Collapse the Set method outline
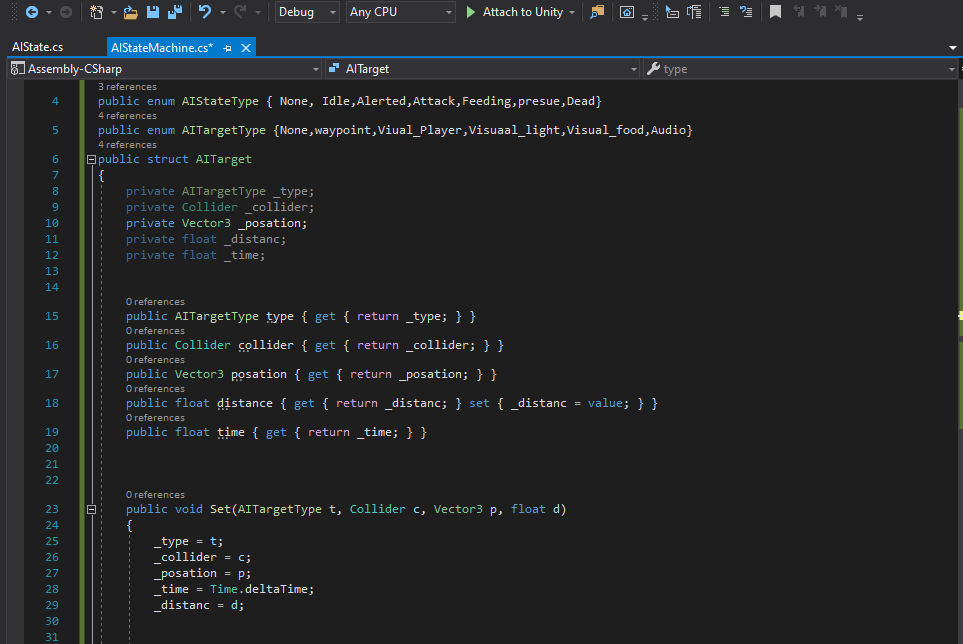 [91, 510]
